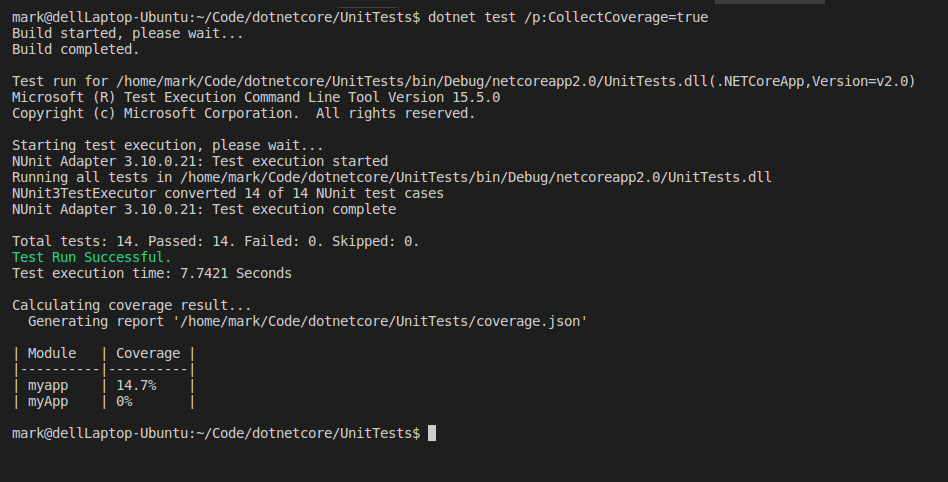Viewport: 948px width, 482px height.
Task: Click the Microsoft Test Execution Tool version line
Action: 256,97
